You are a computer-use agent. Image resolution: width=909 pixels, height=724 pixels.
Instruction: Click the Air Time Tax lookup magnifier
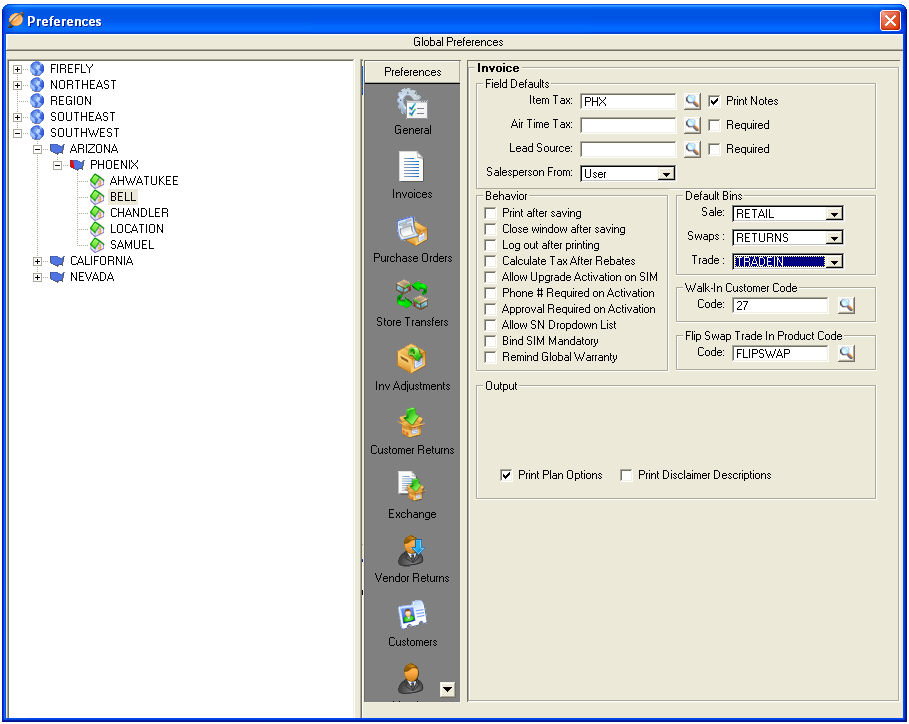click(692, 125)
